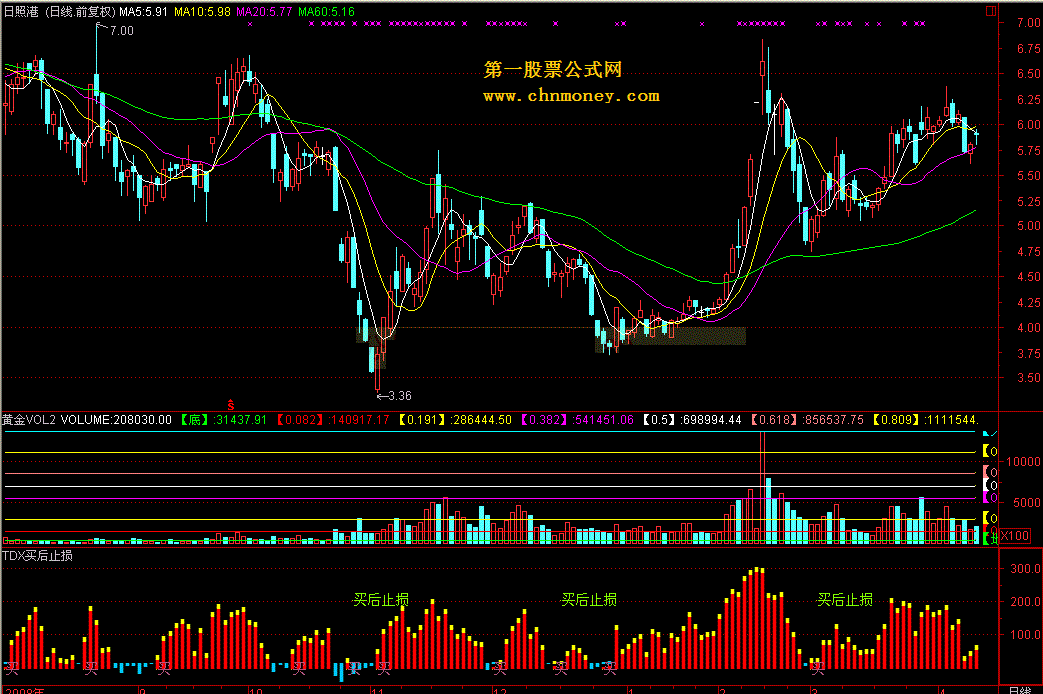Viewport: 1043px width, 694px height.
Task: Click the 2008年 label on the date axis
Action: tap(25, 691)
